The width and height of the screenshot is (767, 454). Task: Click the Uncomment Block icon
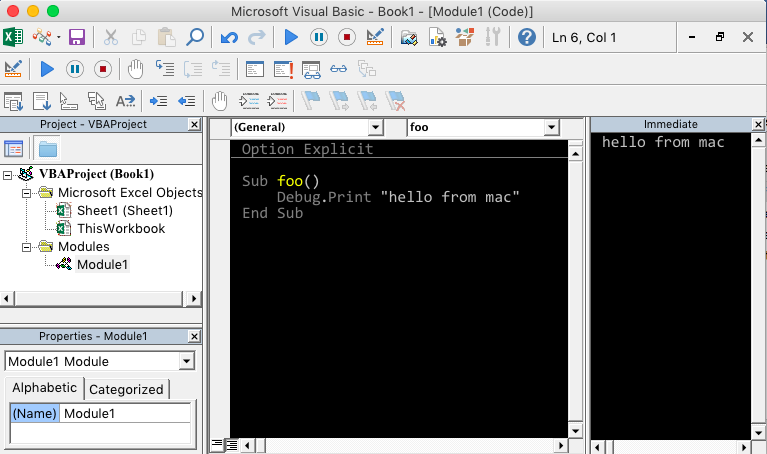(x=277, y=101)
